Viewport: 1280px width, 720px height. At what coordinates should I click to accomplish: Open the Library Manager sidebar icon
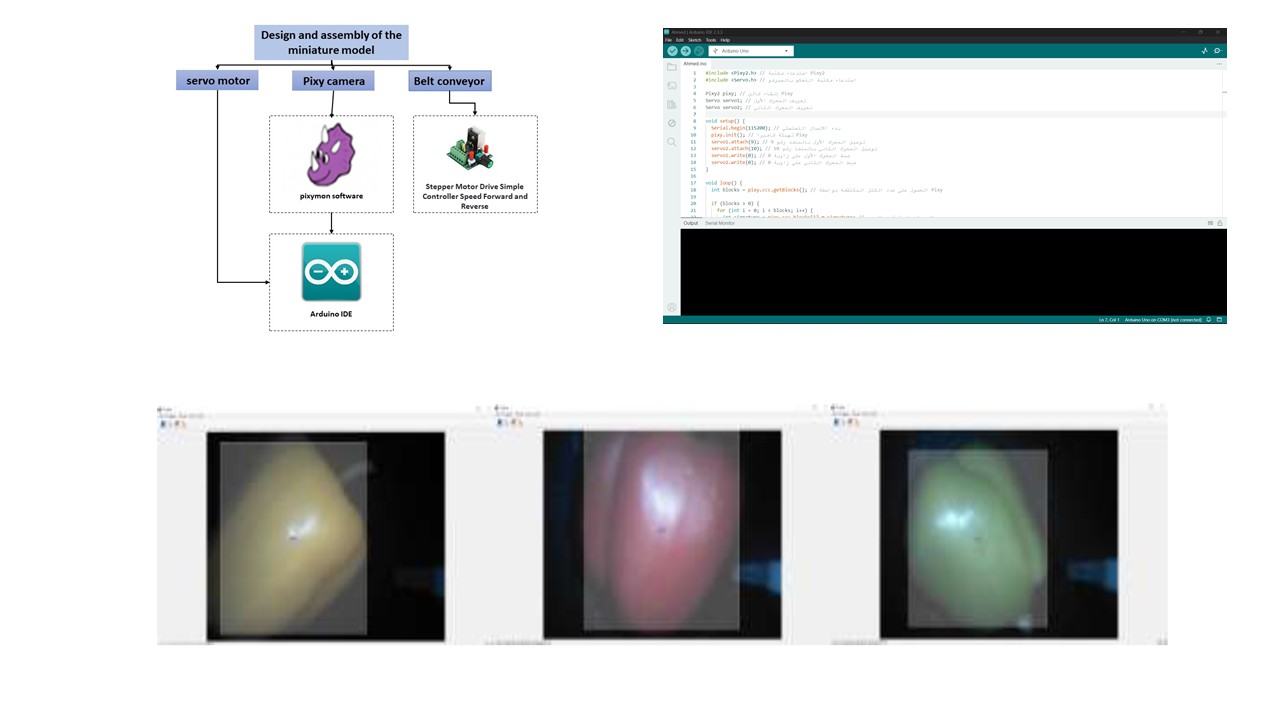click(672, 104)
